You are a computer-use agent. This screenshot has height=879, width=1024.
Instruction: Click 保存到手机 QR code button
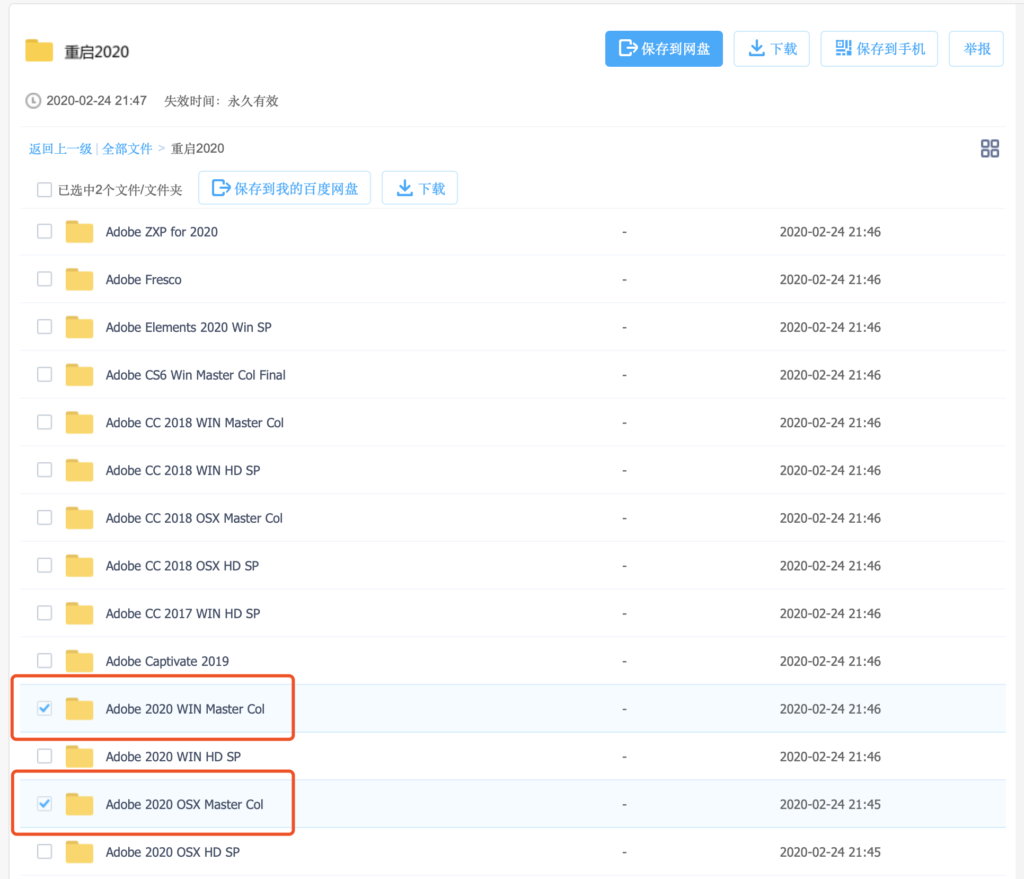coord(879,49)
